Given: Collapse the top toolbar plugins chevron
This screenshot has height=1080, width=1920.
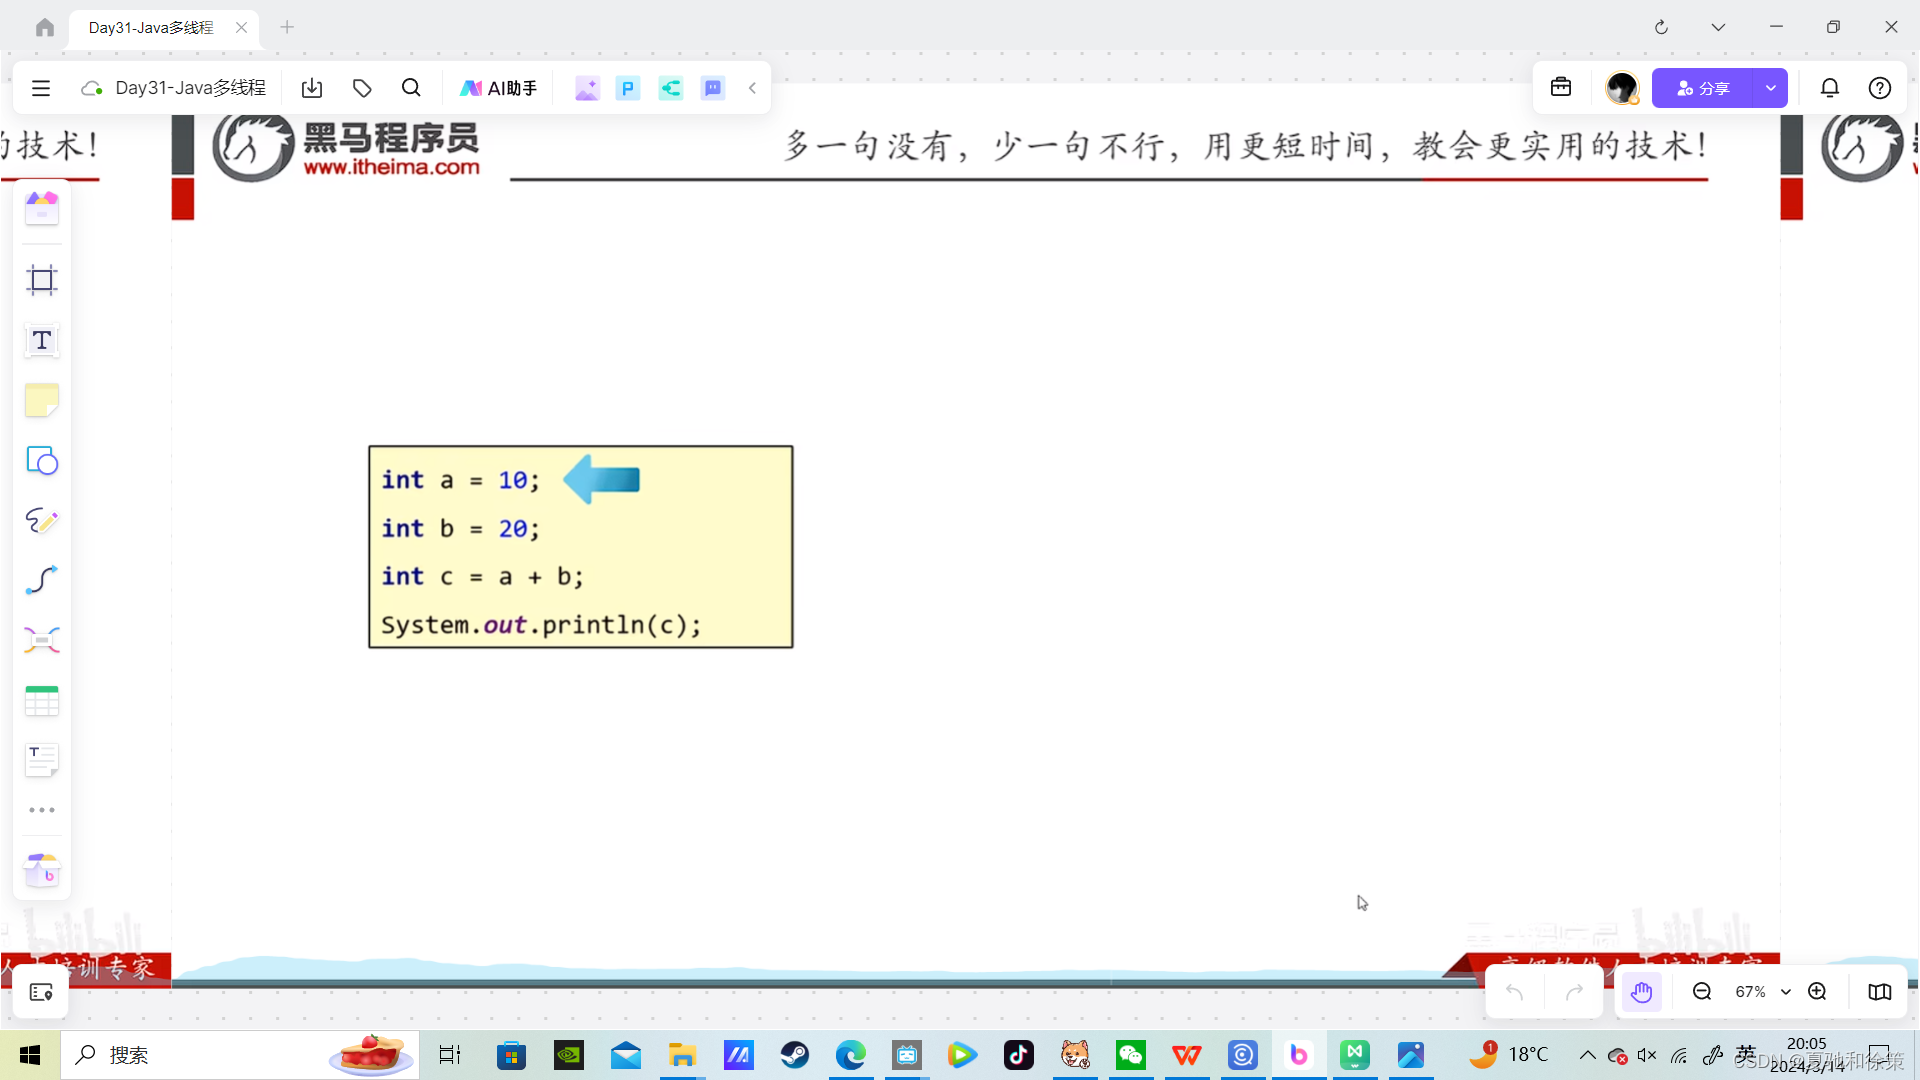Looking at the screenshot, I should [752, 88].
